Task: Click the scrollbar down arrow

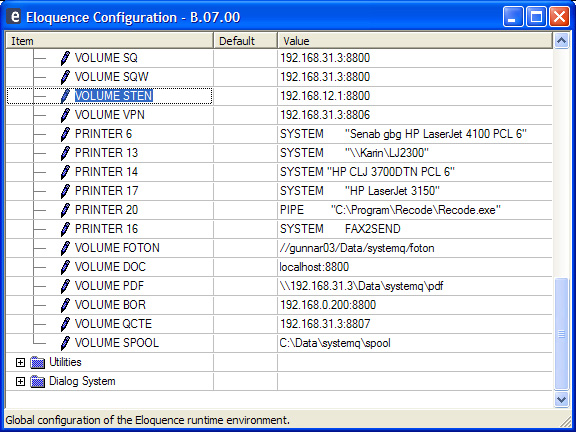Action: pos(561,399)
